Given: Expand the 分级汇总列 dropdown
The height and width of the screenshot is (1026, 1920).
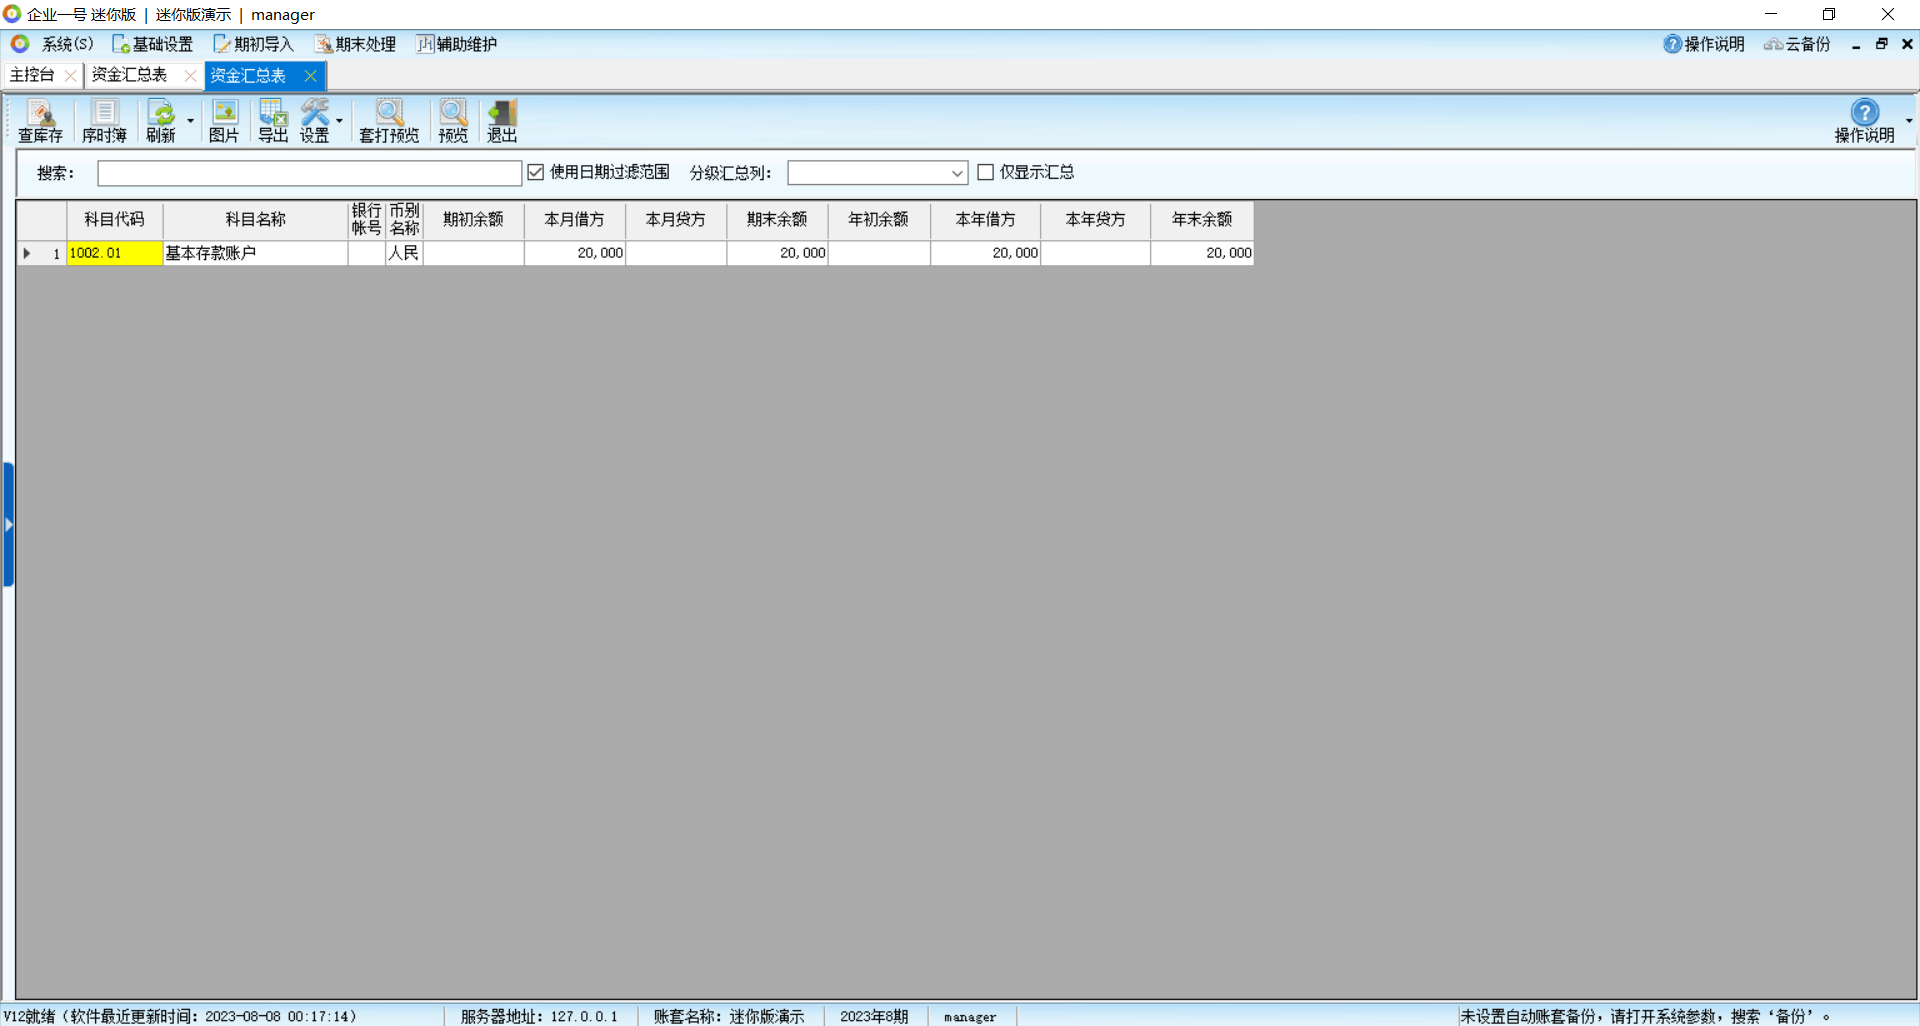Looking at the screenshot, I should (956, 173).
